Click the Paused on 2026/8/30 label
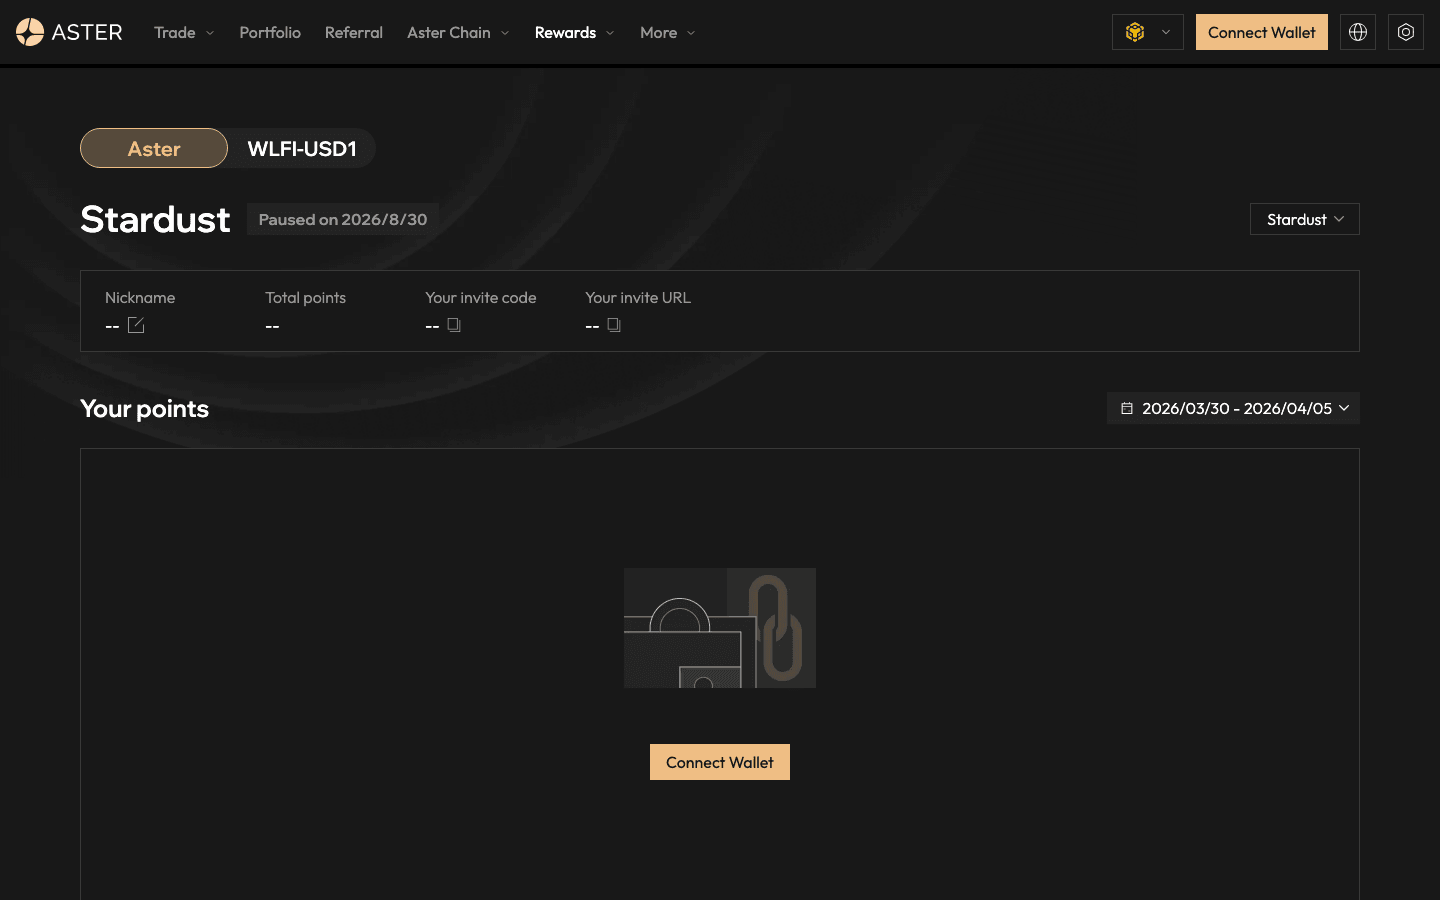The height and width of the screenshot is (900, 1440). 343,219
